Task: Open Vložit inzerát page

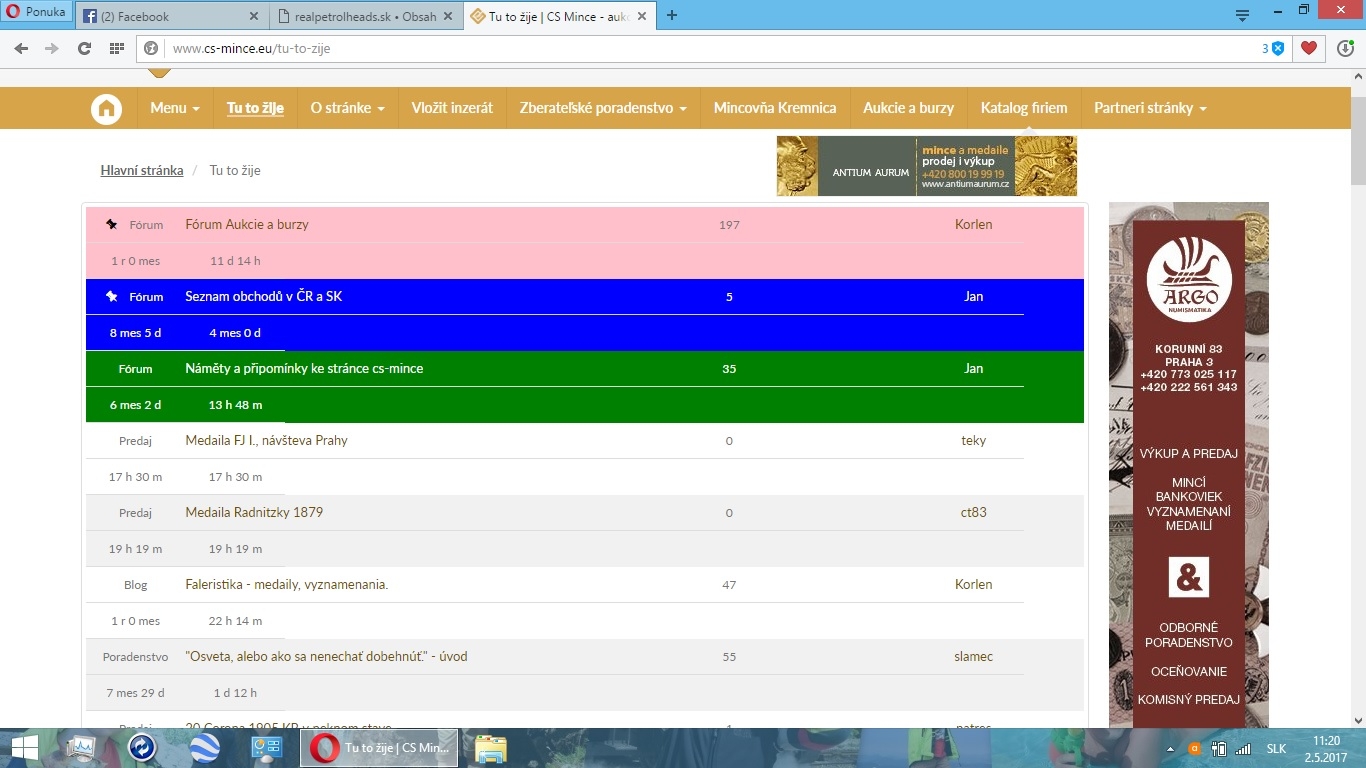Action: pyautogui.click(x=452, y=108)
